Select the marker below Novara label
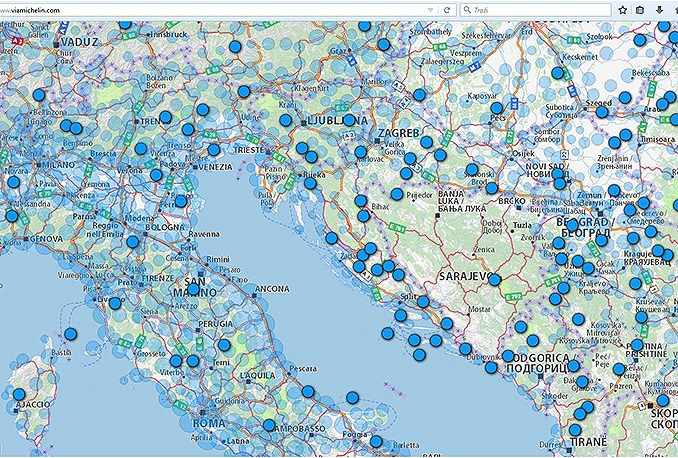 pos(13,182)
